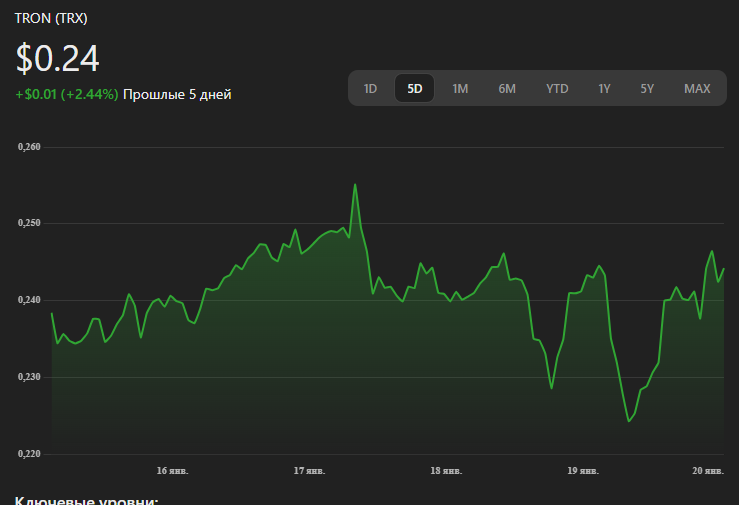Image resolution: width=739 pixels, height=505 pixels.
Task: Switch chart to 1Y range
Action: tap(604, 89)
